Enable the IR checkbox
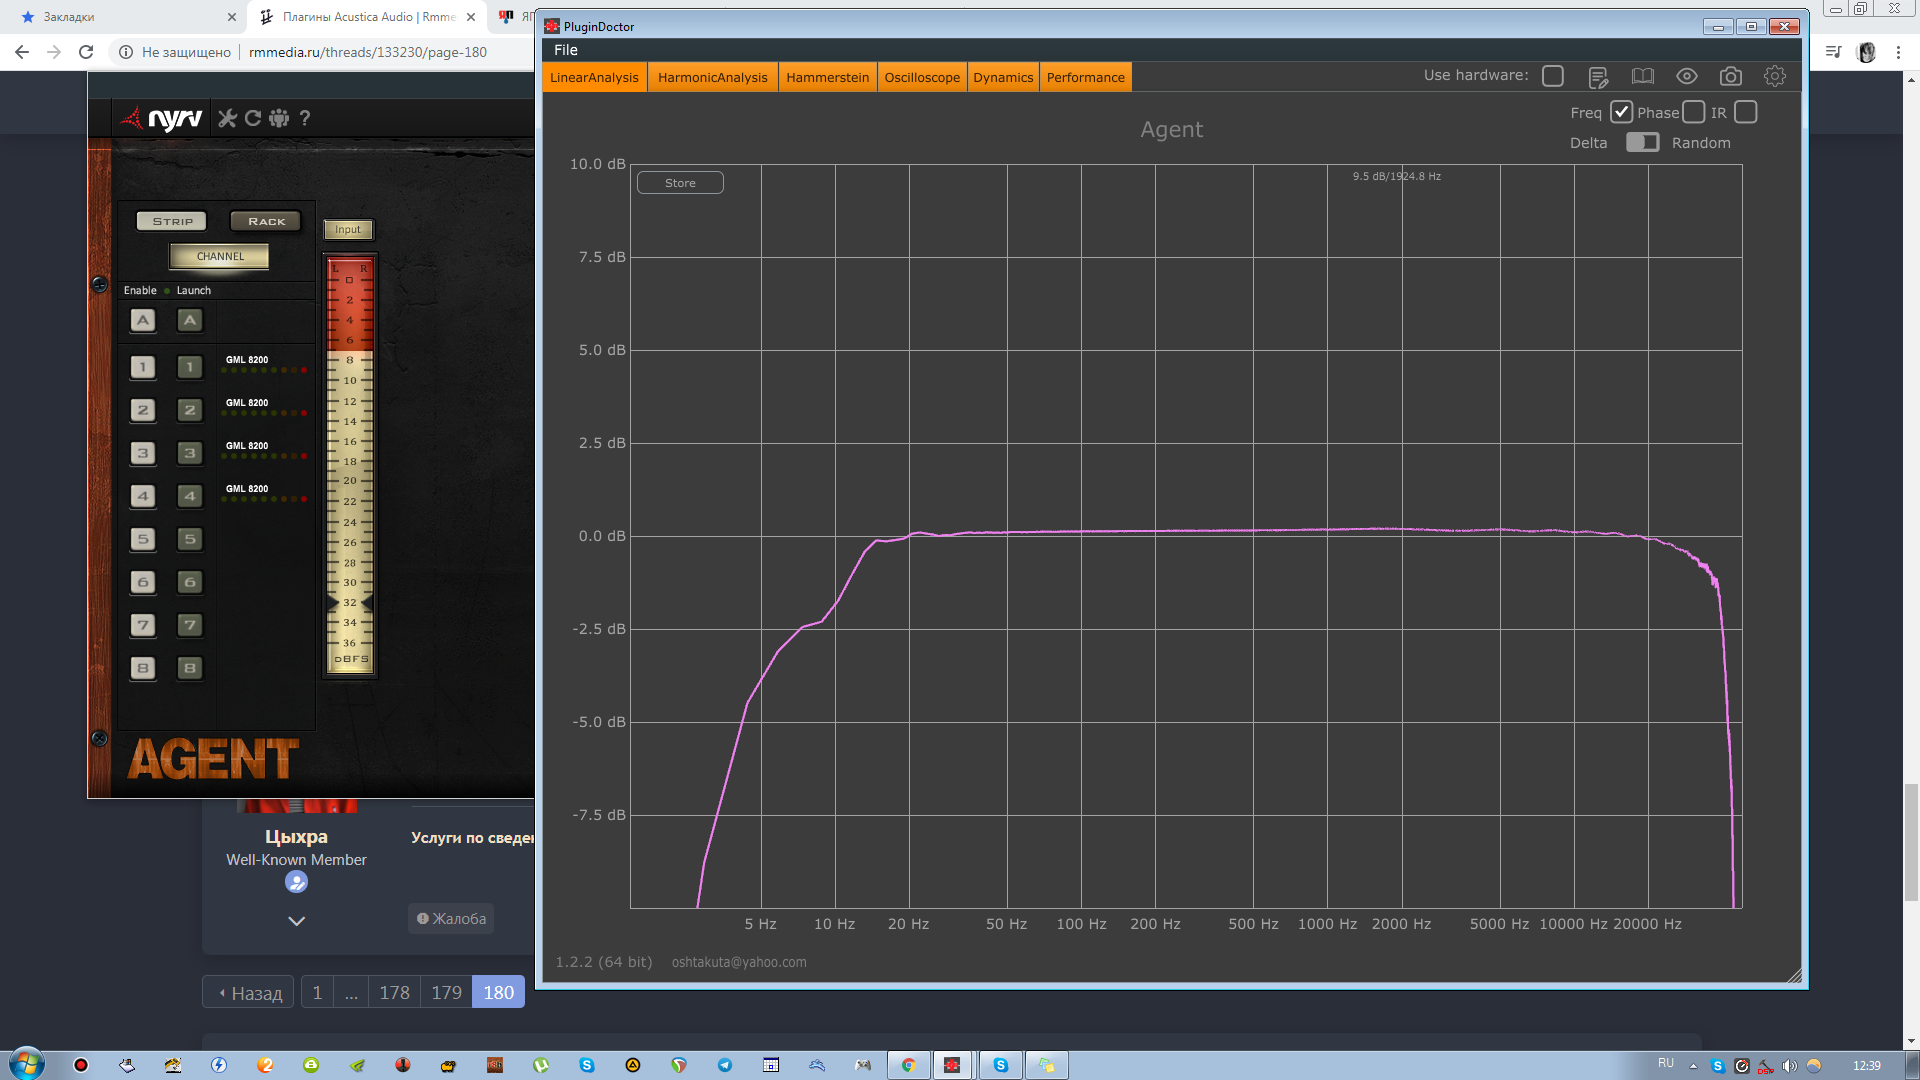Image resolution: width=1920 pixels, height=1080 pixels. tap(1746, 112)
